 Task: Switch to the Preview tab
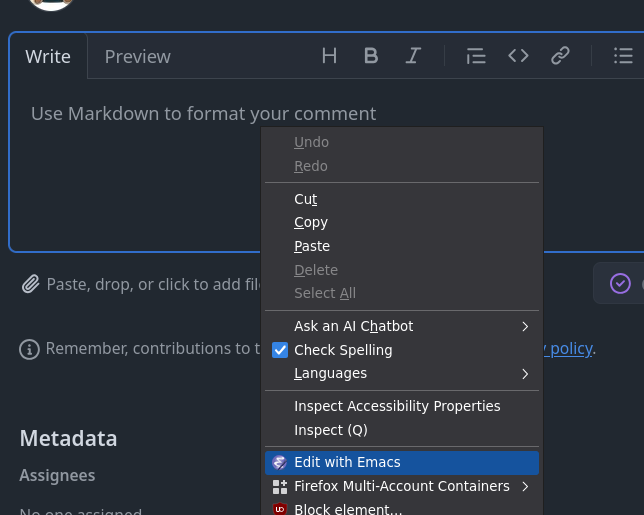coord(137,57)
